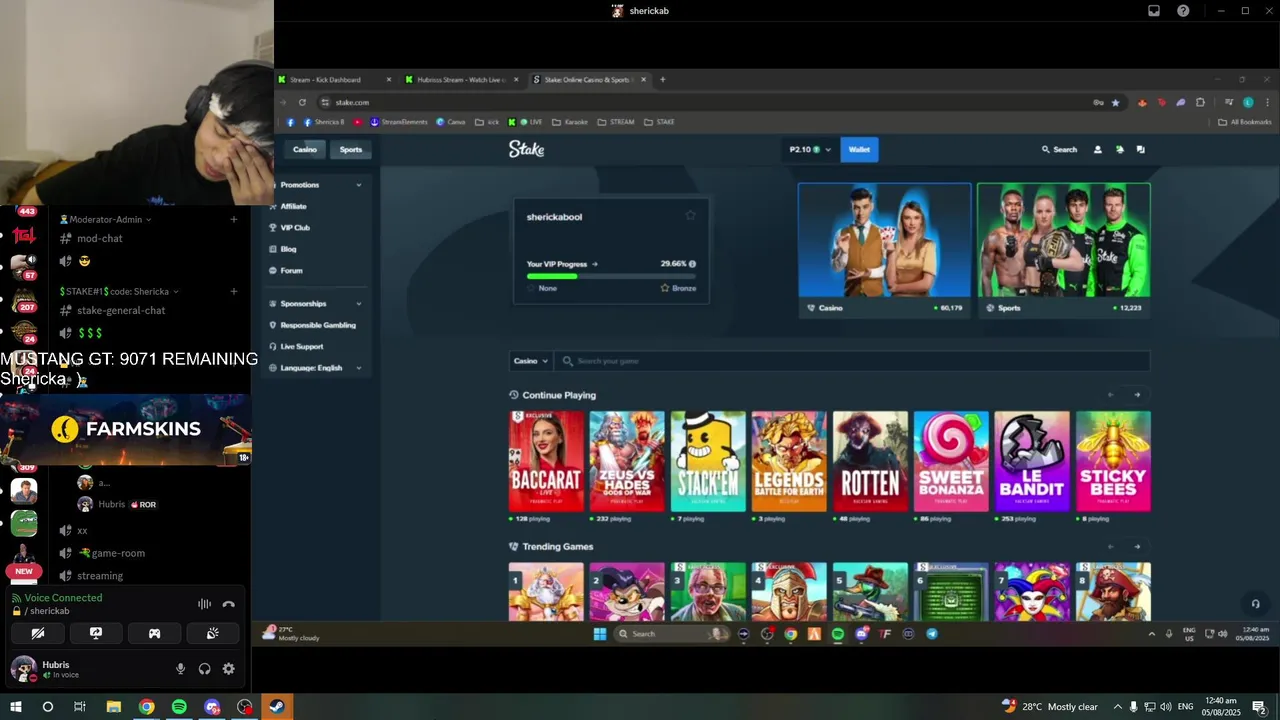Open the All Bookmarks folder
Image resolution: width=1280 pixels, height=720 pixels.
(1244, 122)
